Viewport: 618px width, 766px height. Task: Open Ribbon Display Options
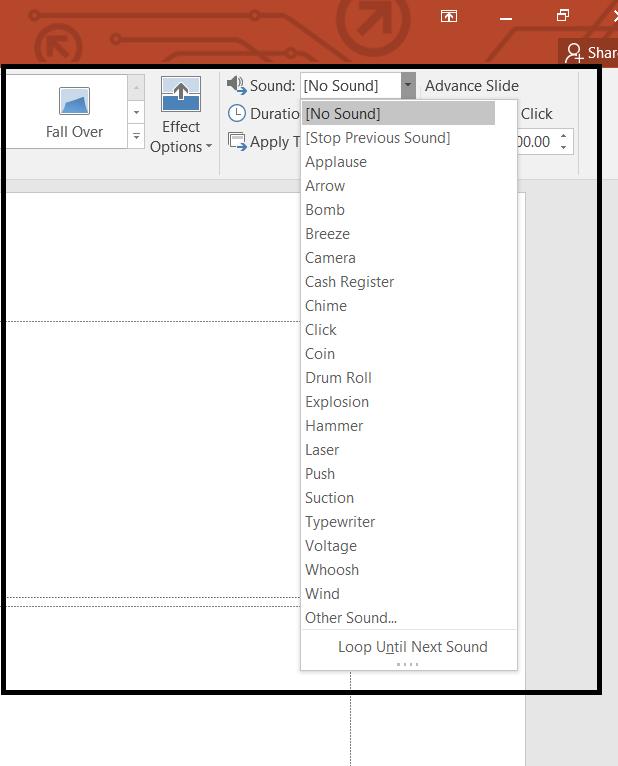coord(449,16)
